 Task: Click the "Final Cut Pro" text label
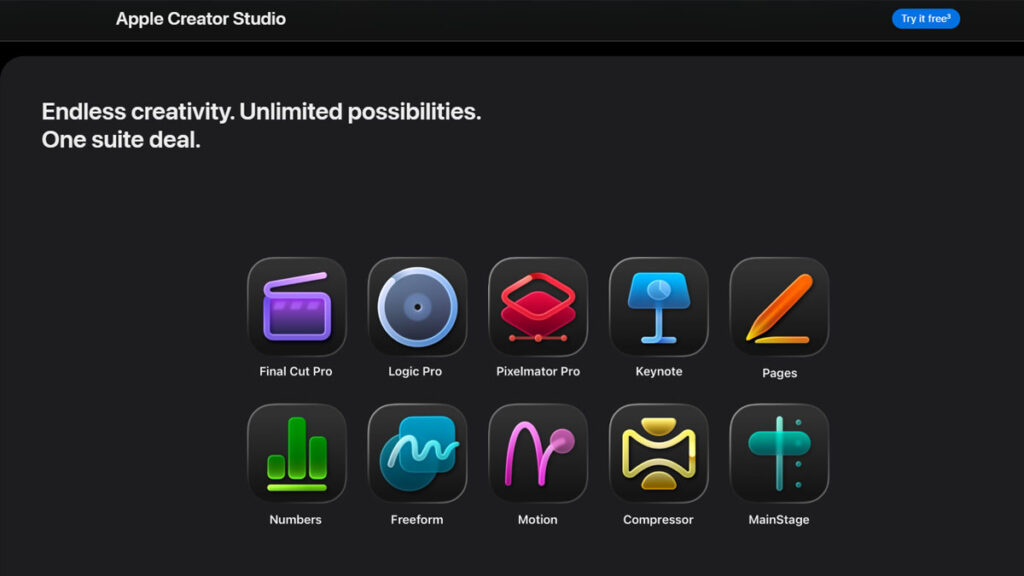296,372
